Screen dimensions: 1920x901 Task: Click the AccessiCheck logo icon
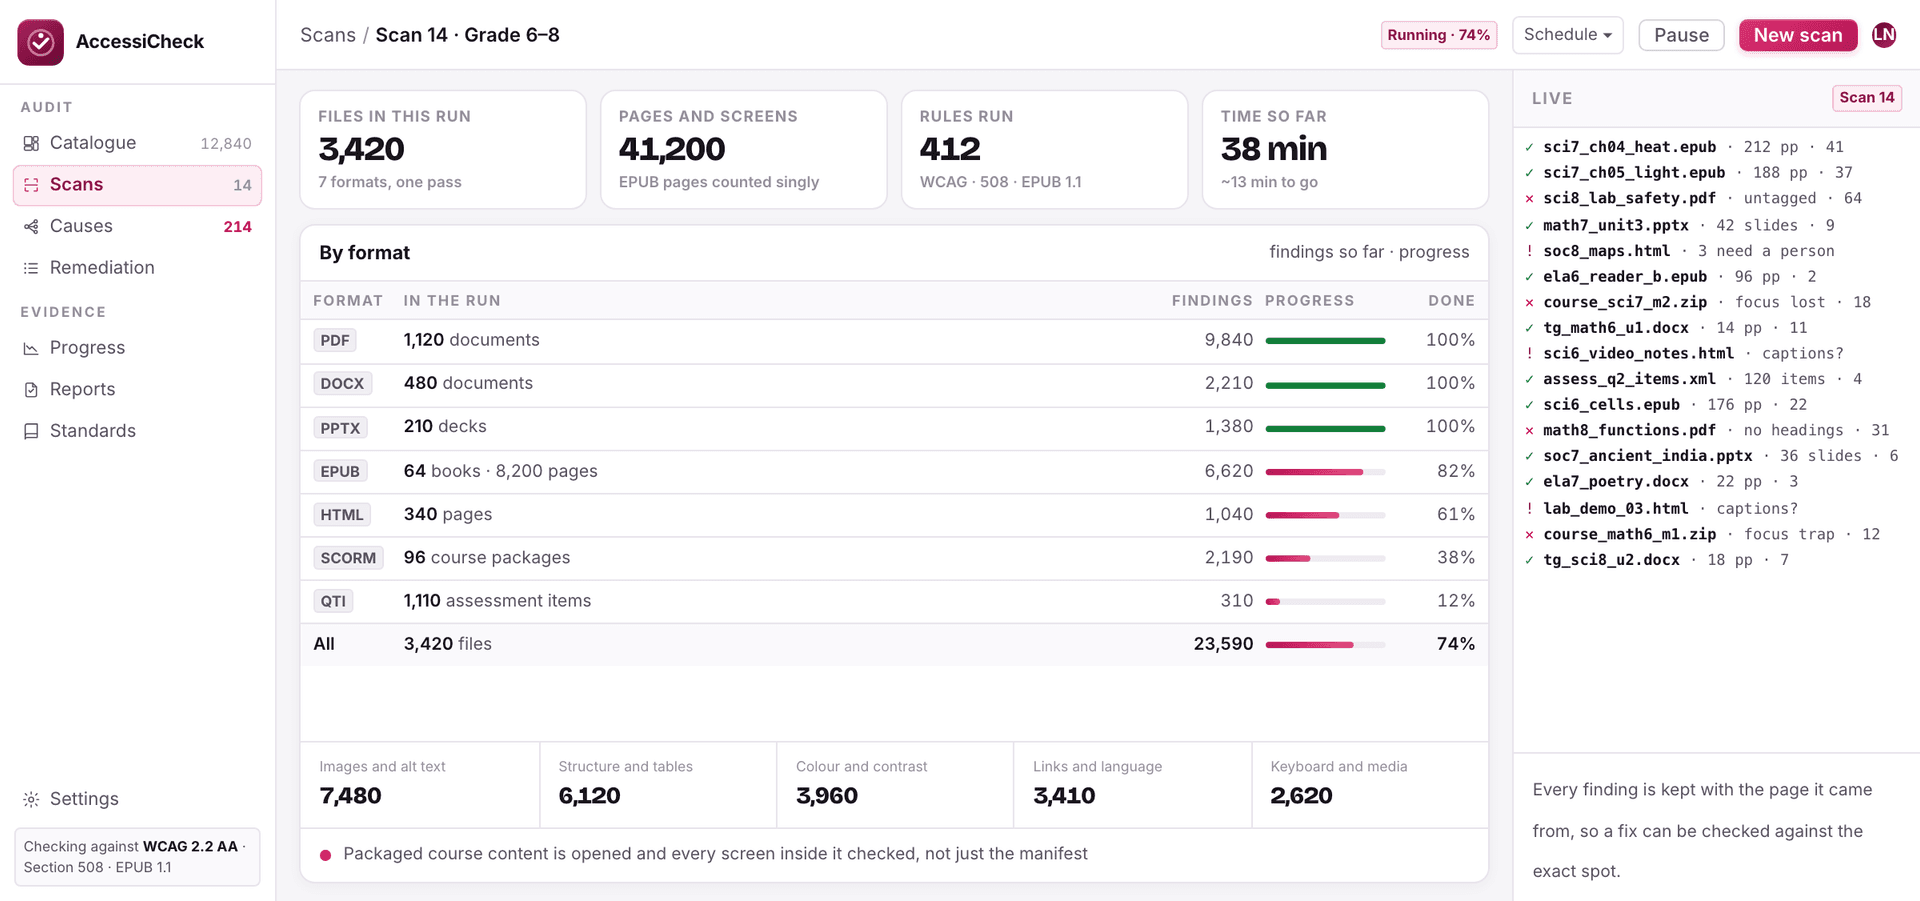point(40,42)
